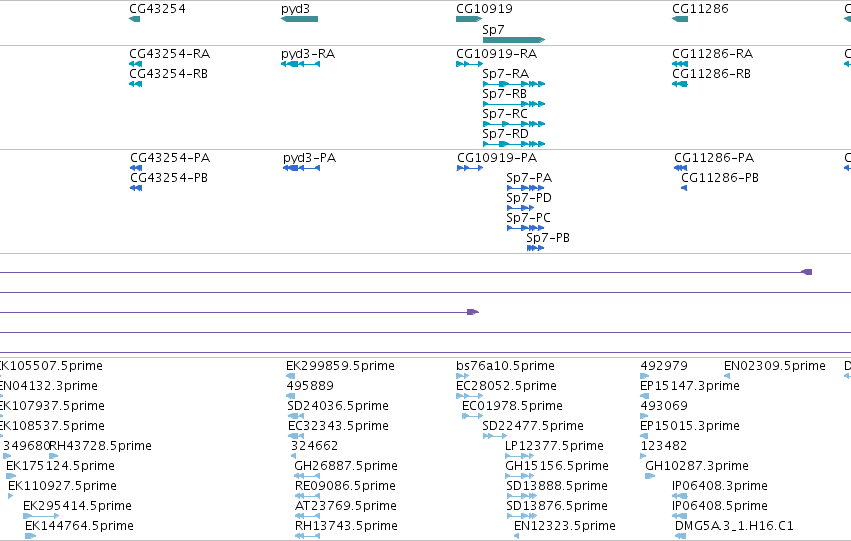
Task: Click the CG43254-RB transcript label
Action: point(168,74)
